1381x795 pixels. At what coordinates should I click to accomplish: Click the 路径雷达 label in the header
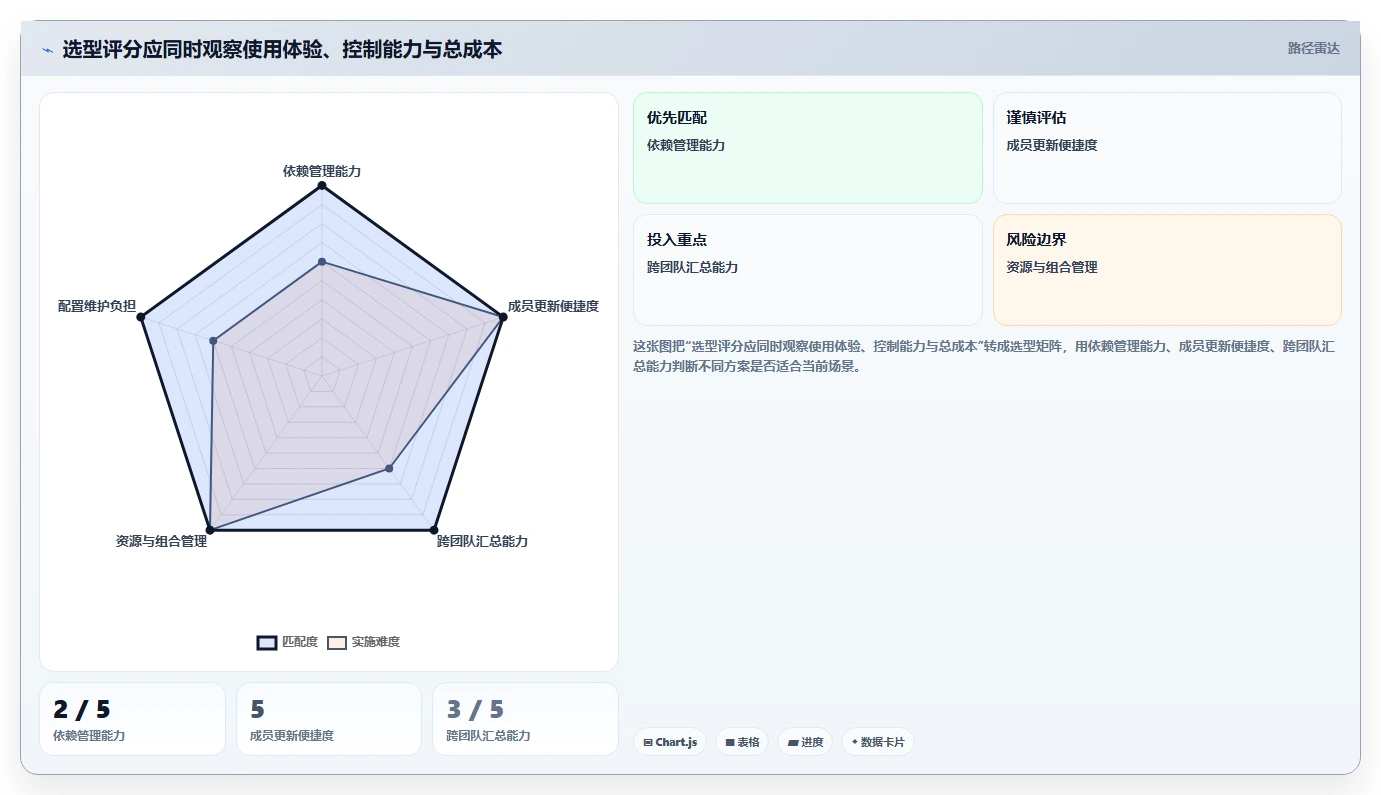1313,48
